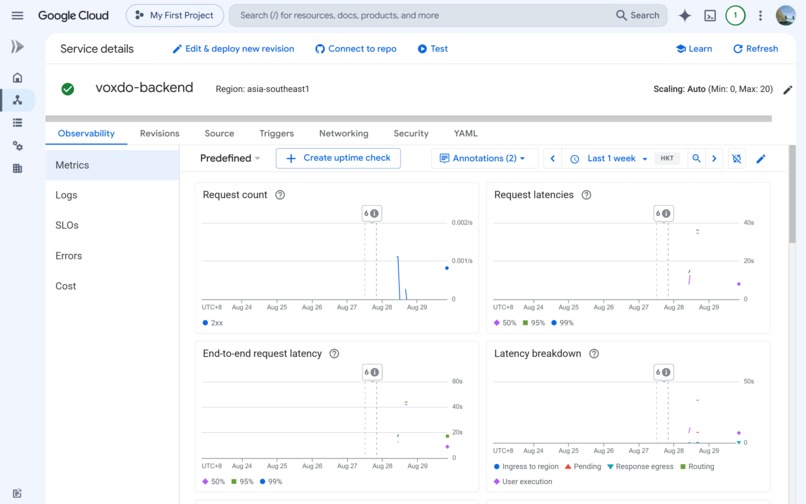Click annotation marker on Request count chart
The image size is (806, 504).
pos(371,213)
